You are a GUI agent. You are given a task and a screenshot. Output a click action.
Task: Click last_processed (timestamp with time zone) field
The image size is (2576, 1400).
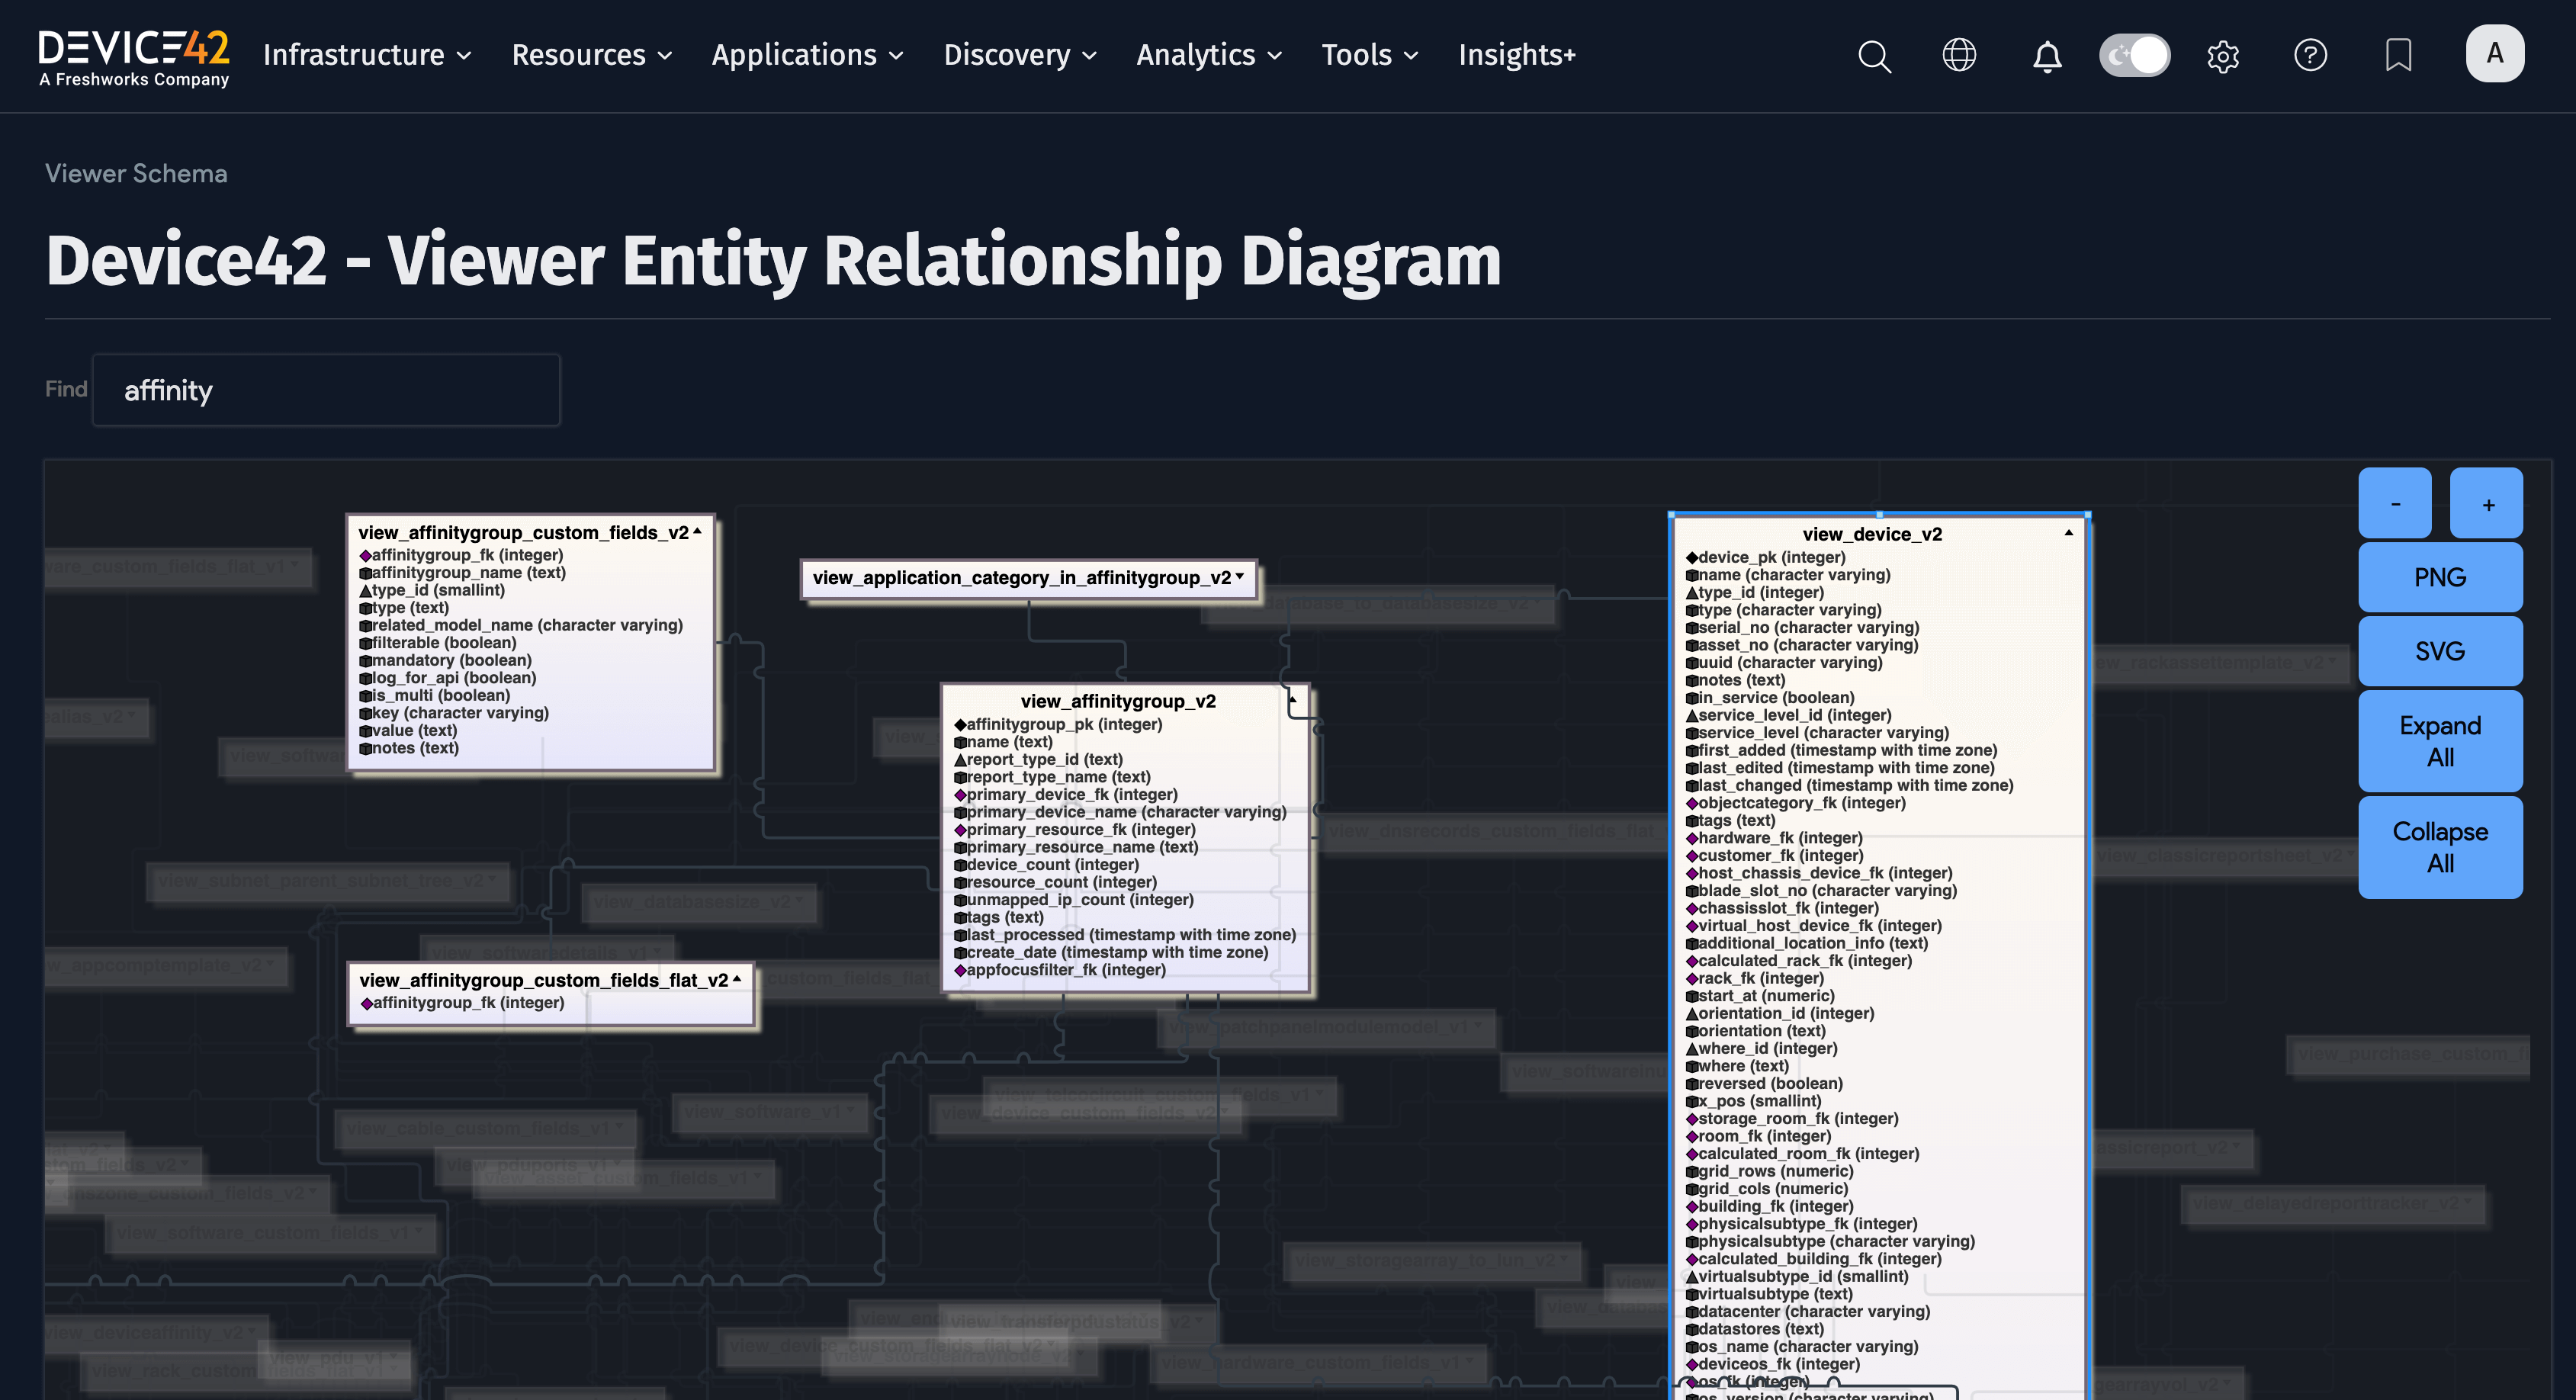(1125, 934)
